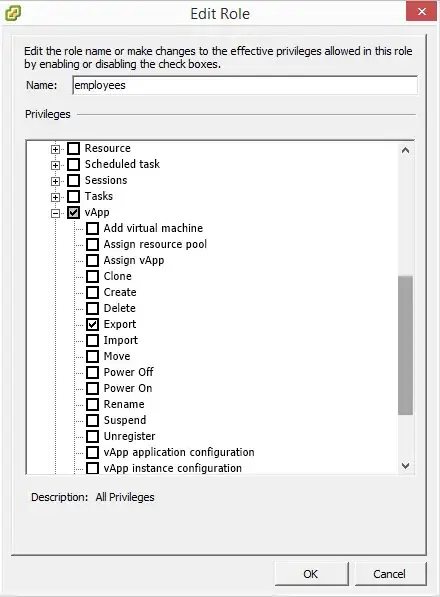Enable vApp instance configuration checkbox
The width and height of the screenshot is (440, 597).
point(92,468)
